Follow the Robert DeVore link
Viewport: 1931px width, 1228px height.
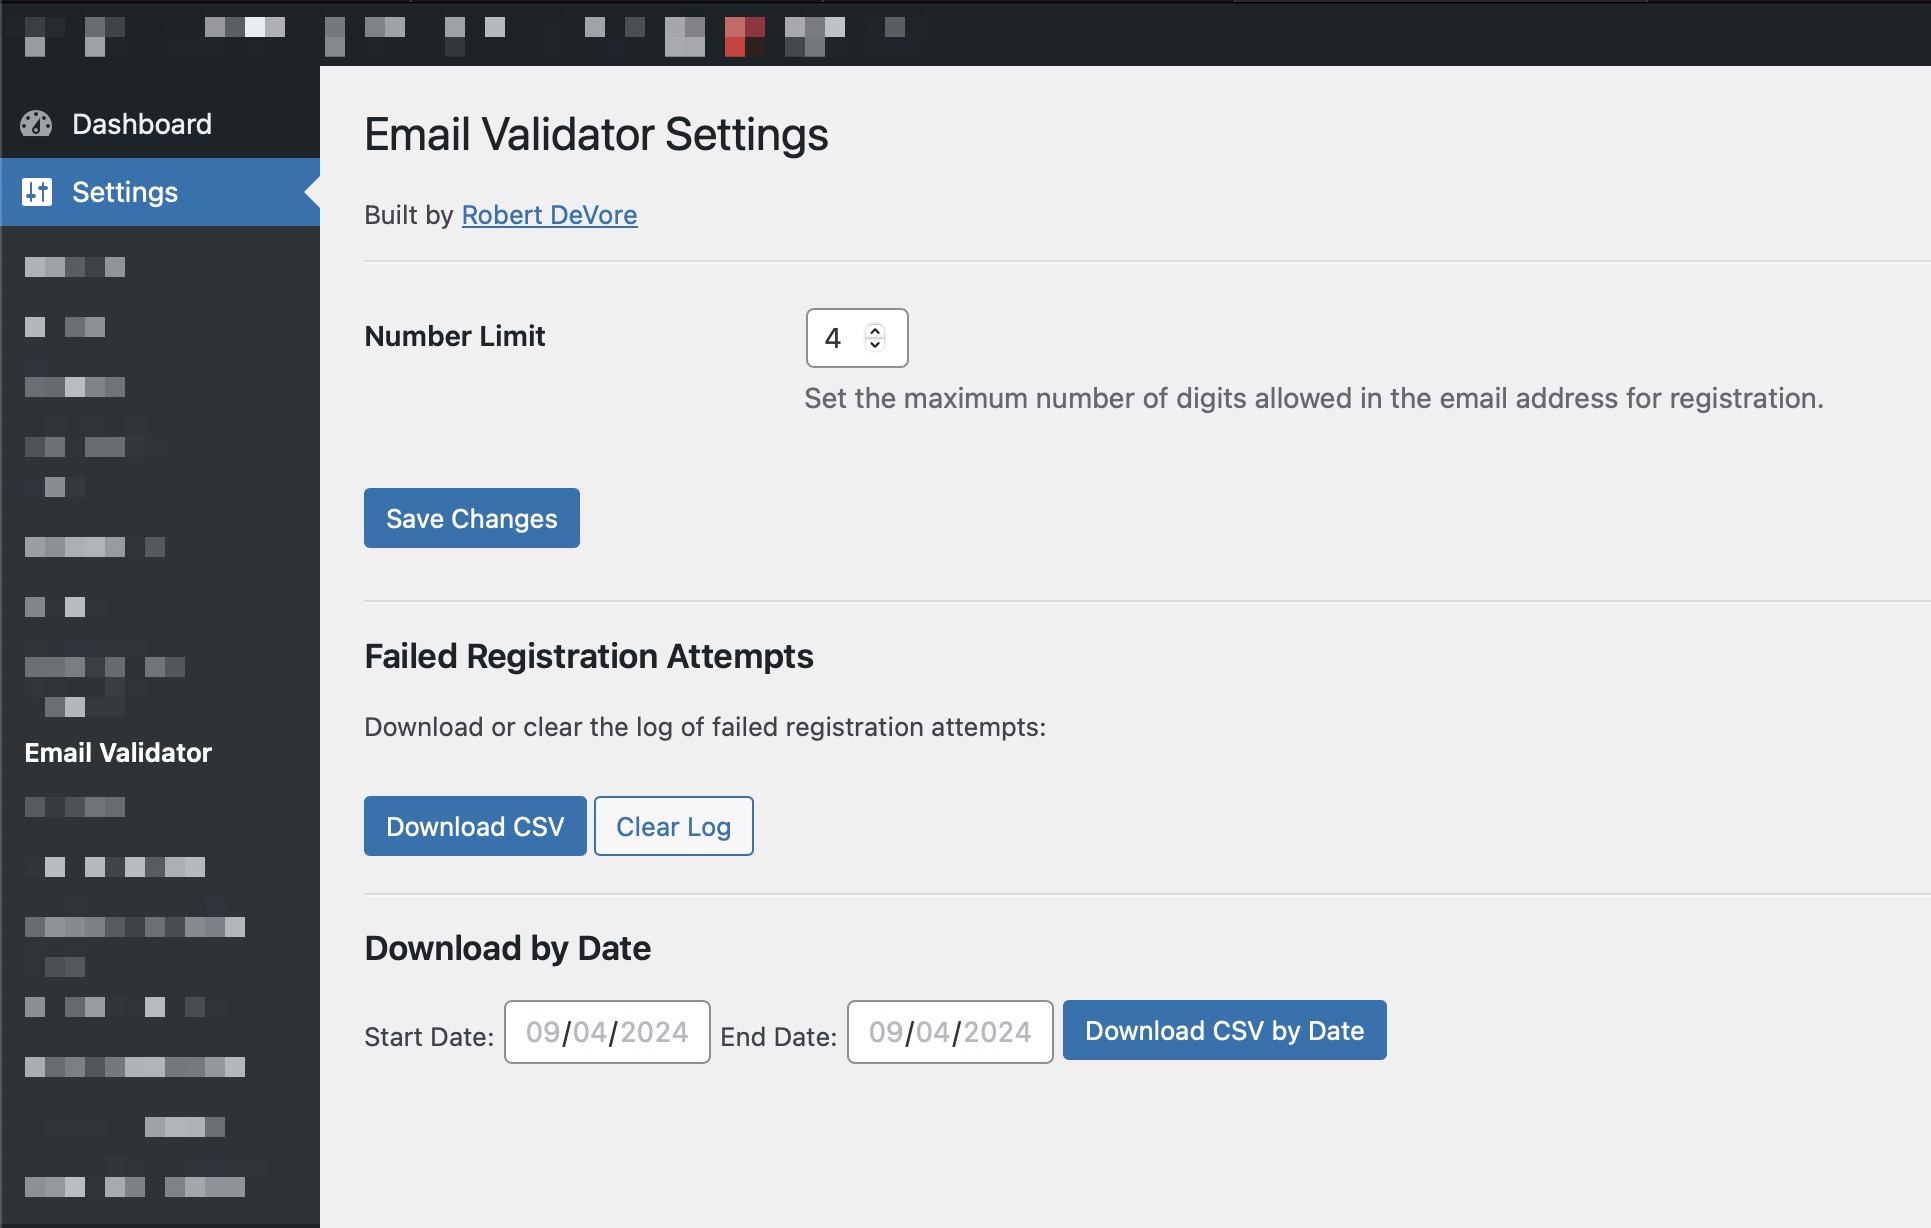(x=549, y=215)
